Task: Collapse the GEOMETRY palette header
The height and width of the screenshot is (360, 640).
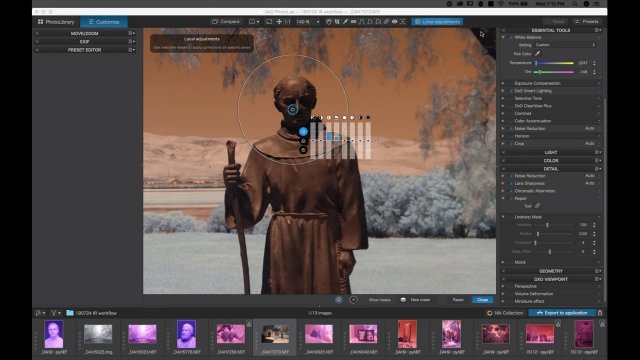Action: 551,271
